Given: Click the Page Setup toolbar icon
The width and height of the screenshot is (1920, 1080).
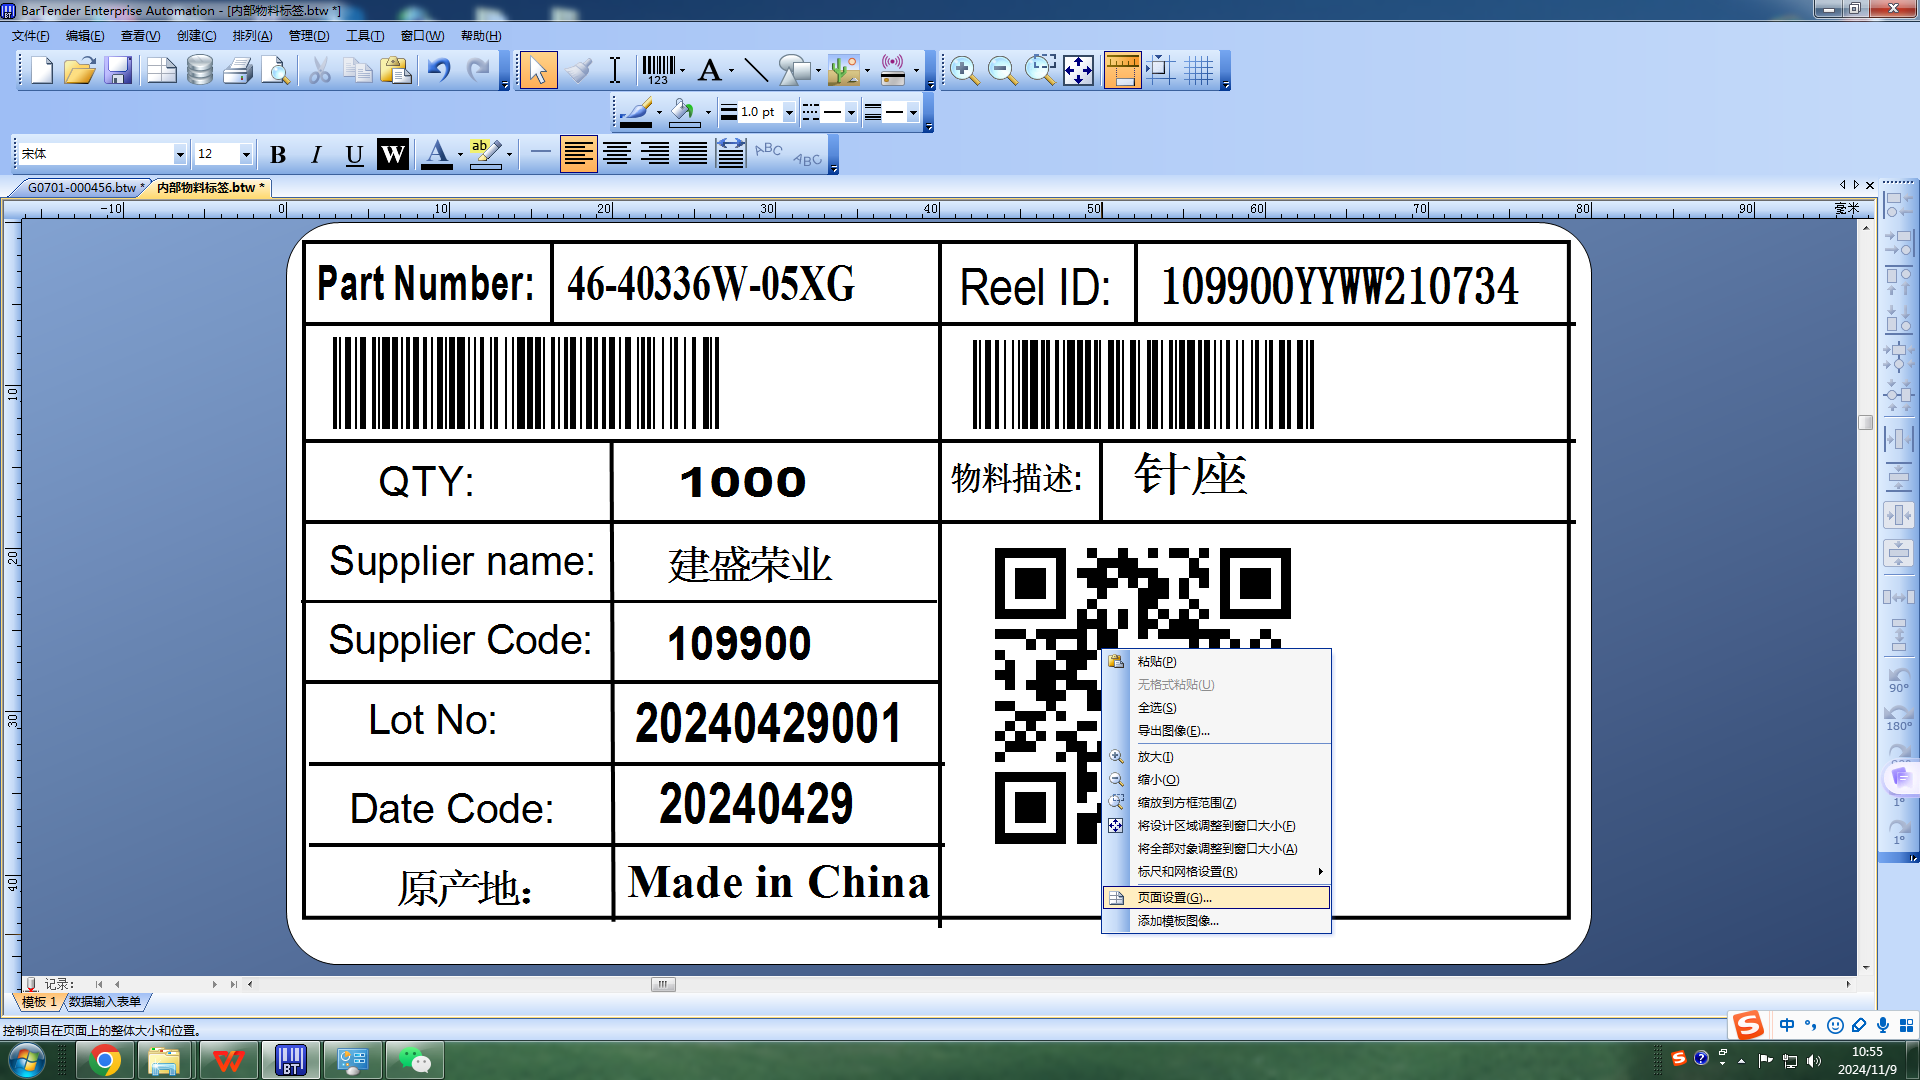Looking at the screenshot, I should (161, 70).
